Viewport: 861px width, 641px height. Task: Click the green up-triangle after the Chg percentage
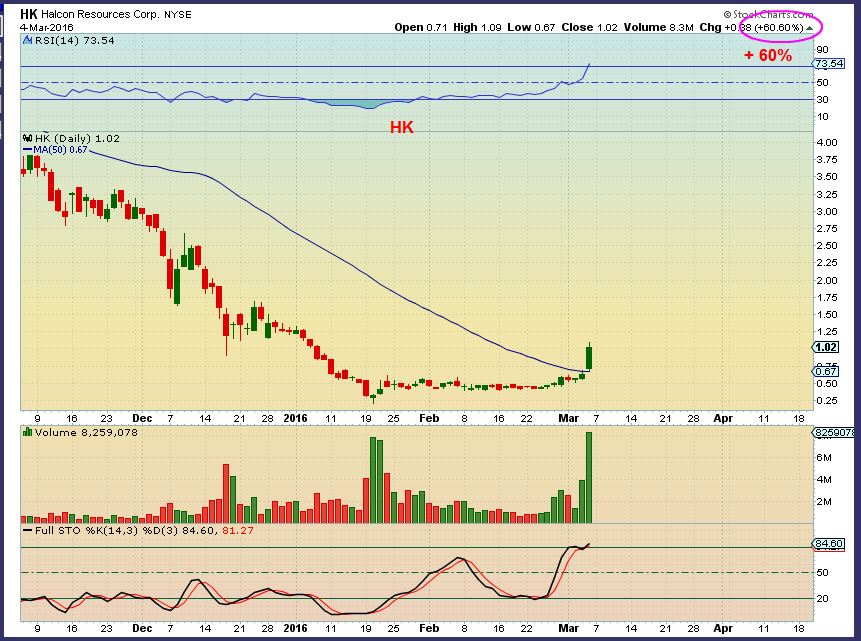pos(809,27)
